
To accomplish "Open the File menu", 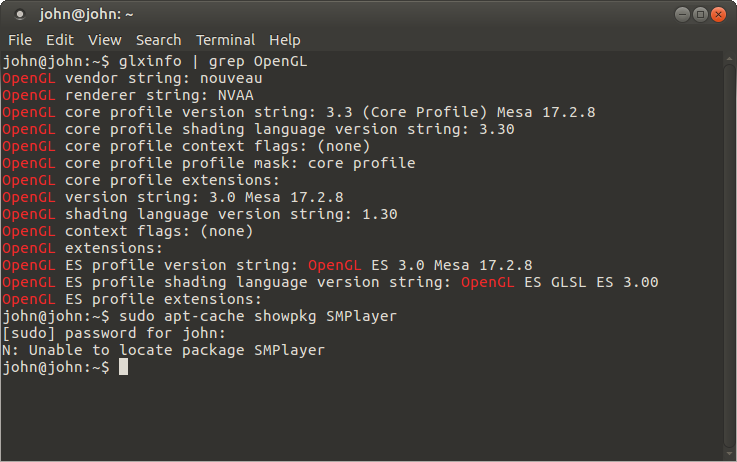I will coord(20,40).
